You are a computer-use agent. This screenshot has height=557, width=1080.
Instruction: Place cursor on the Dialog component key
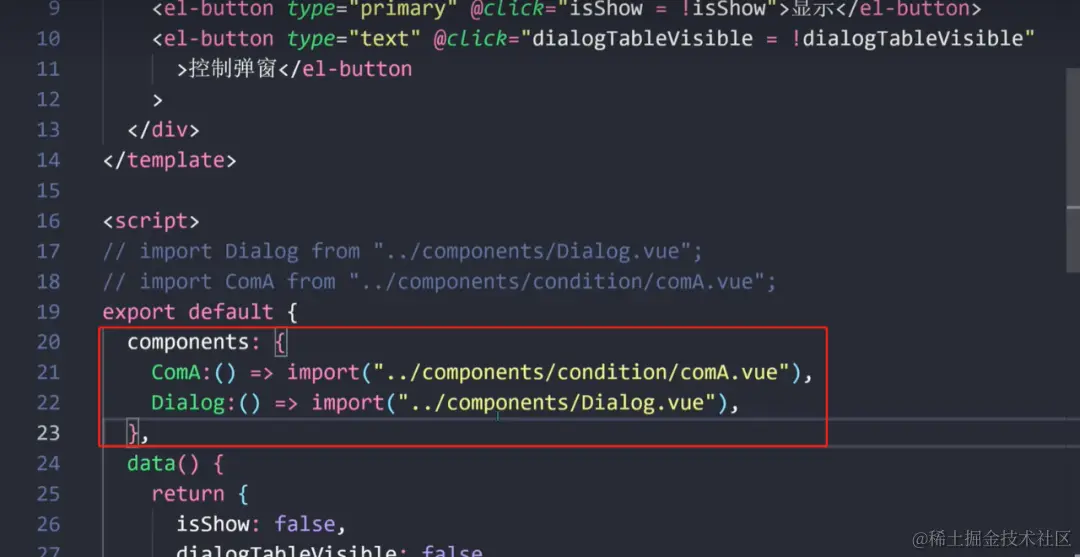click(188, 403)
